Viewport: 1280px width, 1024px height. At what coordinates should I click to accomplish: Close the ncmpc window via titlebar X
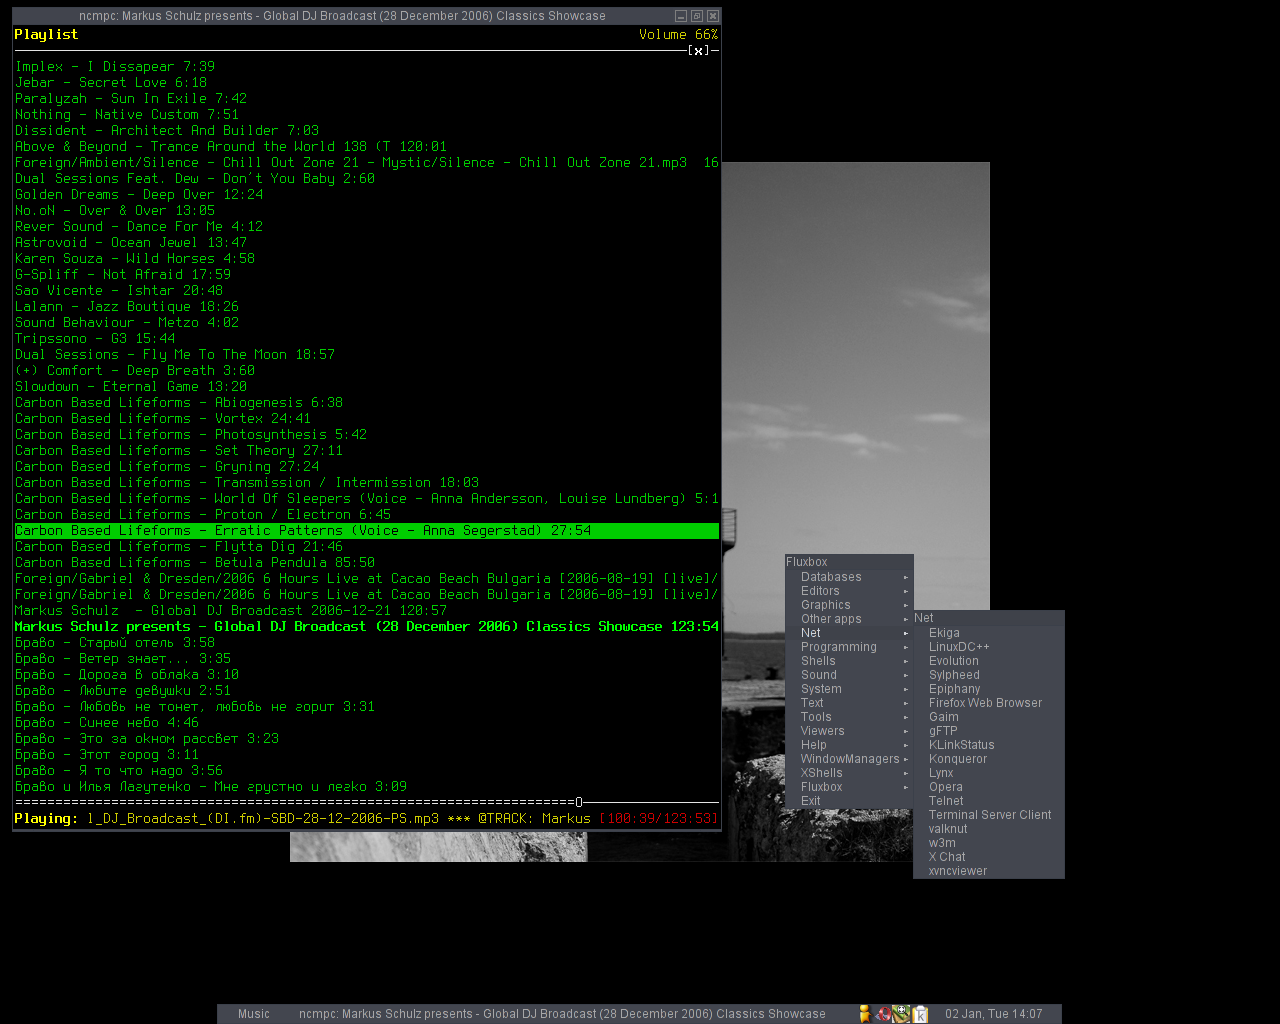713,16
